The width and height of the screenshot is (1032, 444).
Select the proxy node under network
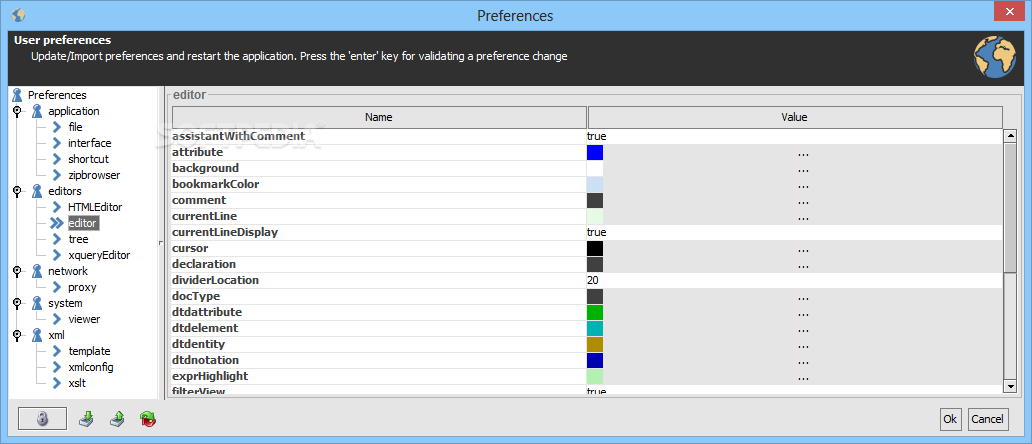coord(82,287)
